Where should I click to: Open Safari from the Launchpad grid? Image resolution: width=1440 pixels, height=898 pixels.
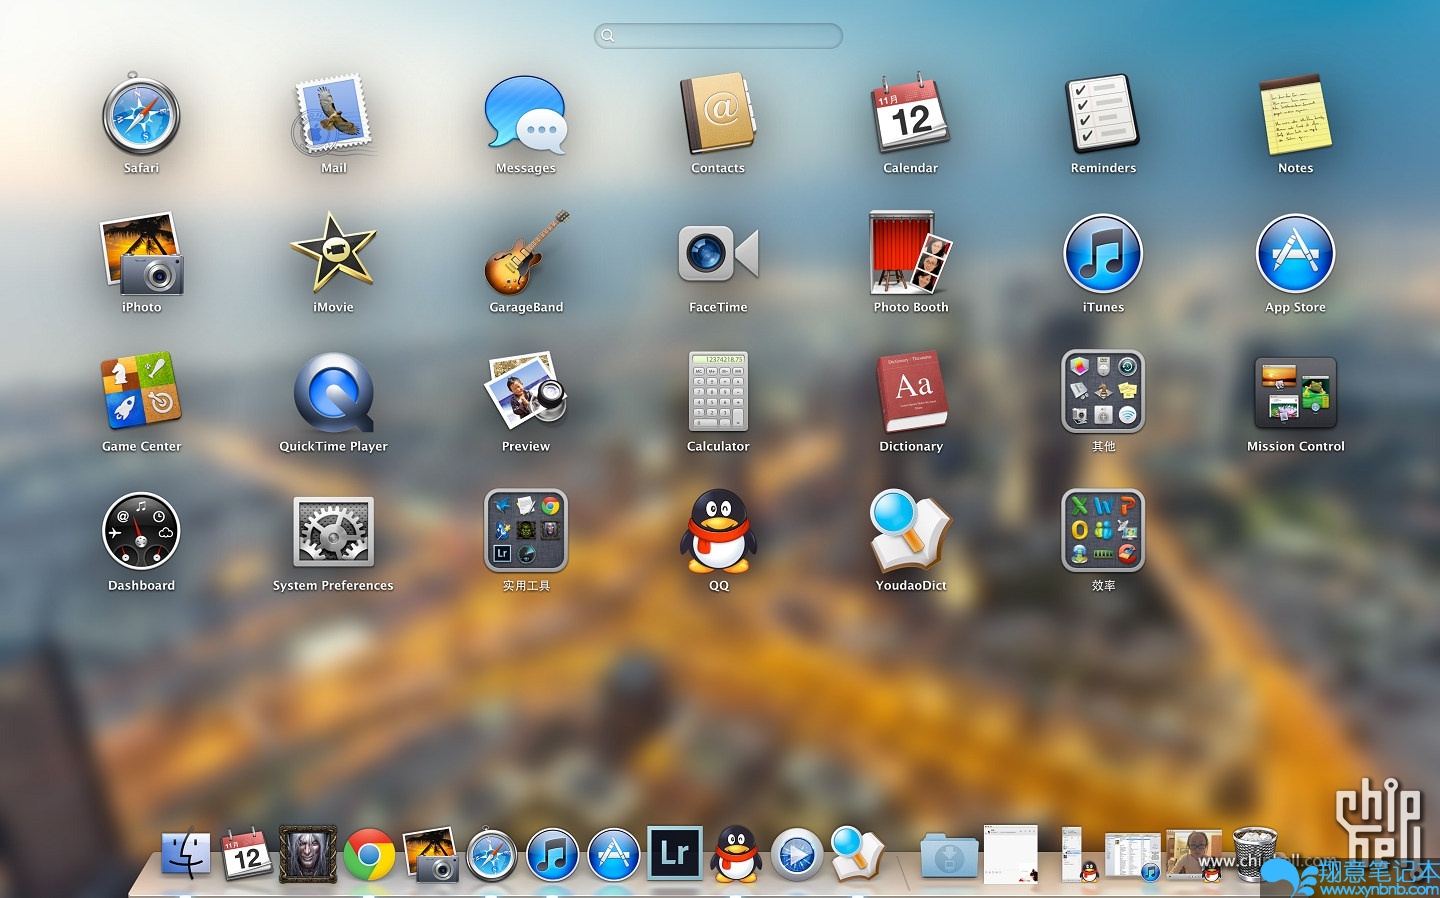(x=141, y=115)
